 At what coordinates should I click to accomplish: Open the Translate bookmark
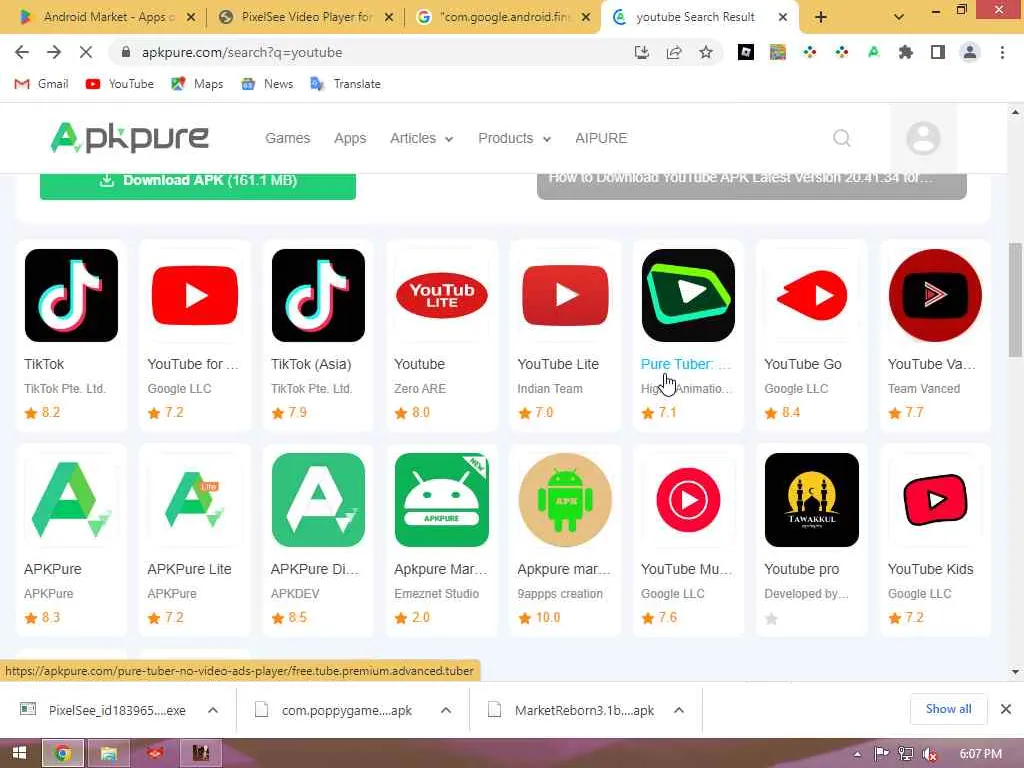[345, 84]
